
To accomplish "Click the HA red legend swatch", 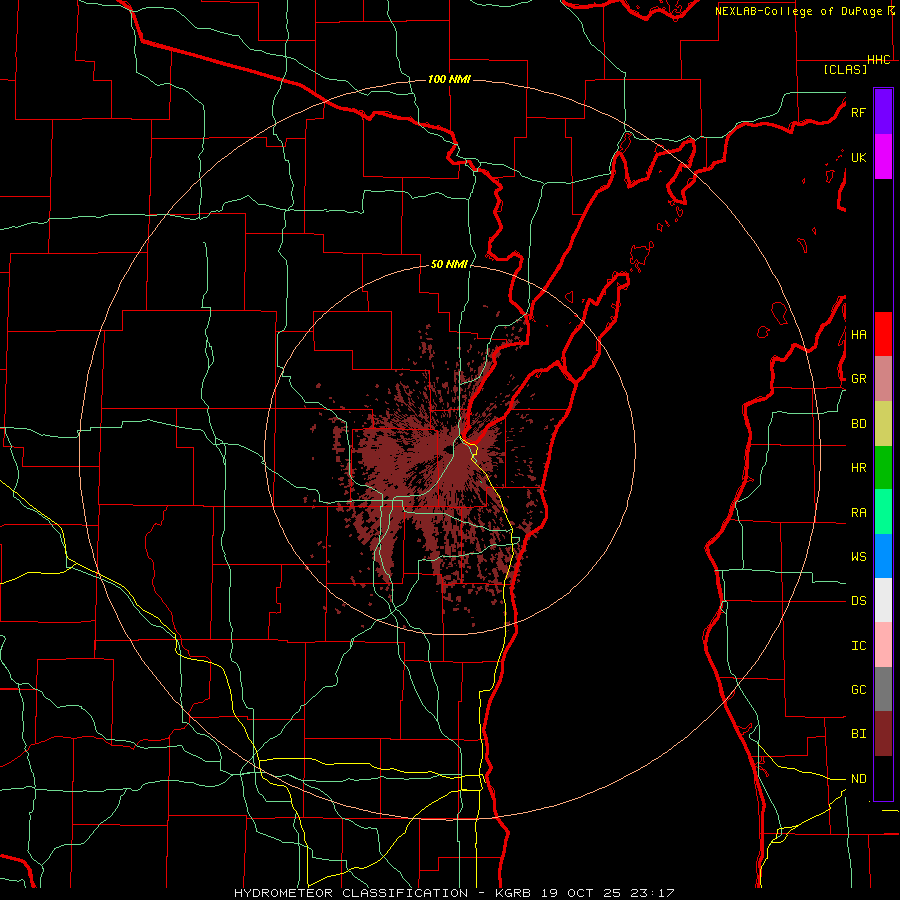I will 883,334.
